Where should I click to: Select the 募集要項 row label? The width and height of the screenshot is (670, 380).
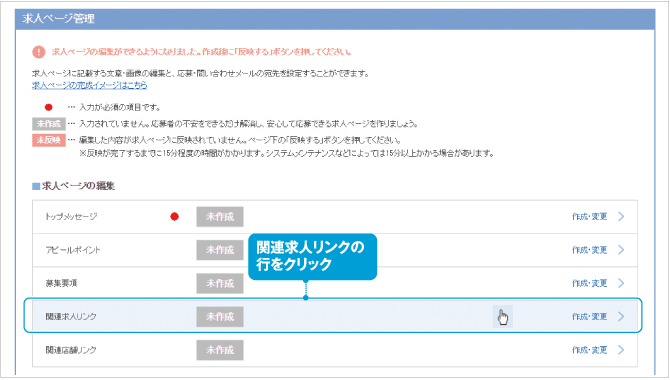[x=61, y=283]
